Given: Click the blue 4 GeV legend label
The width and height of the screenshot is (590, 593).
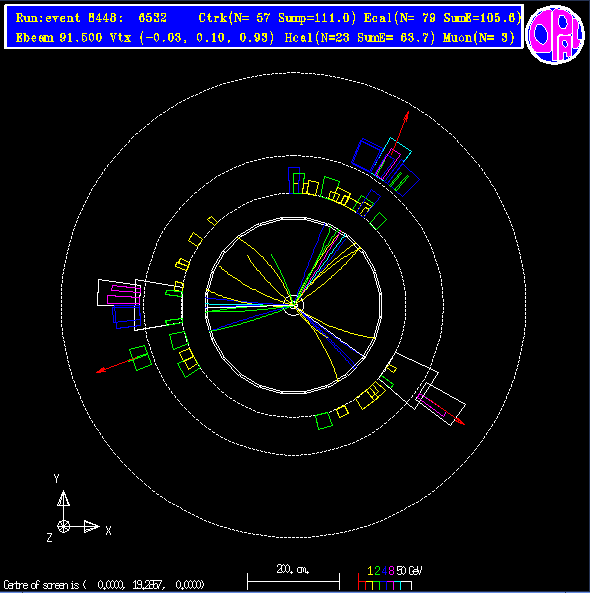Looking at the screenshot, I should coord(384,570).
